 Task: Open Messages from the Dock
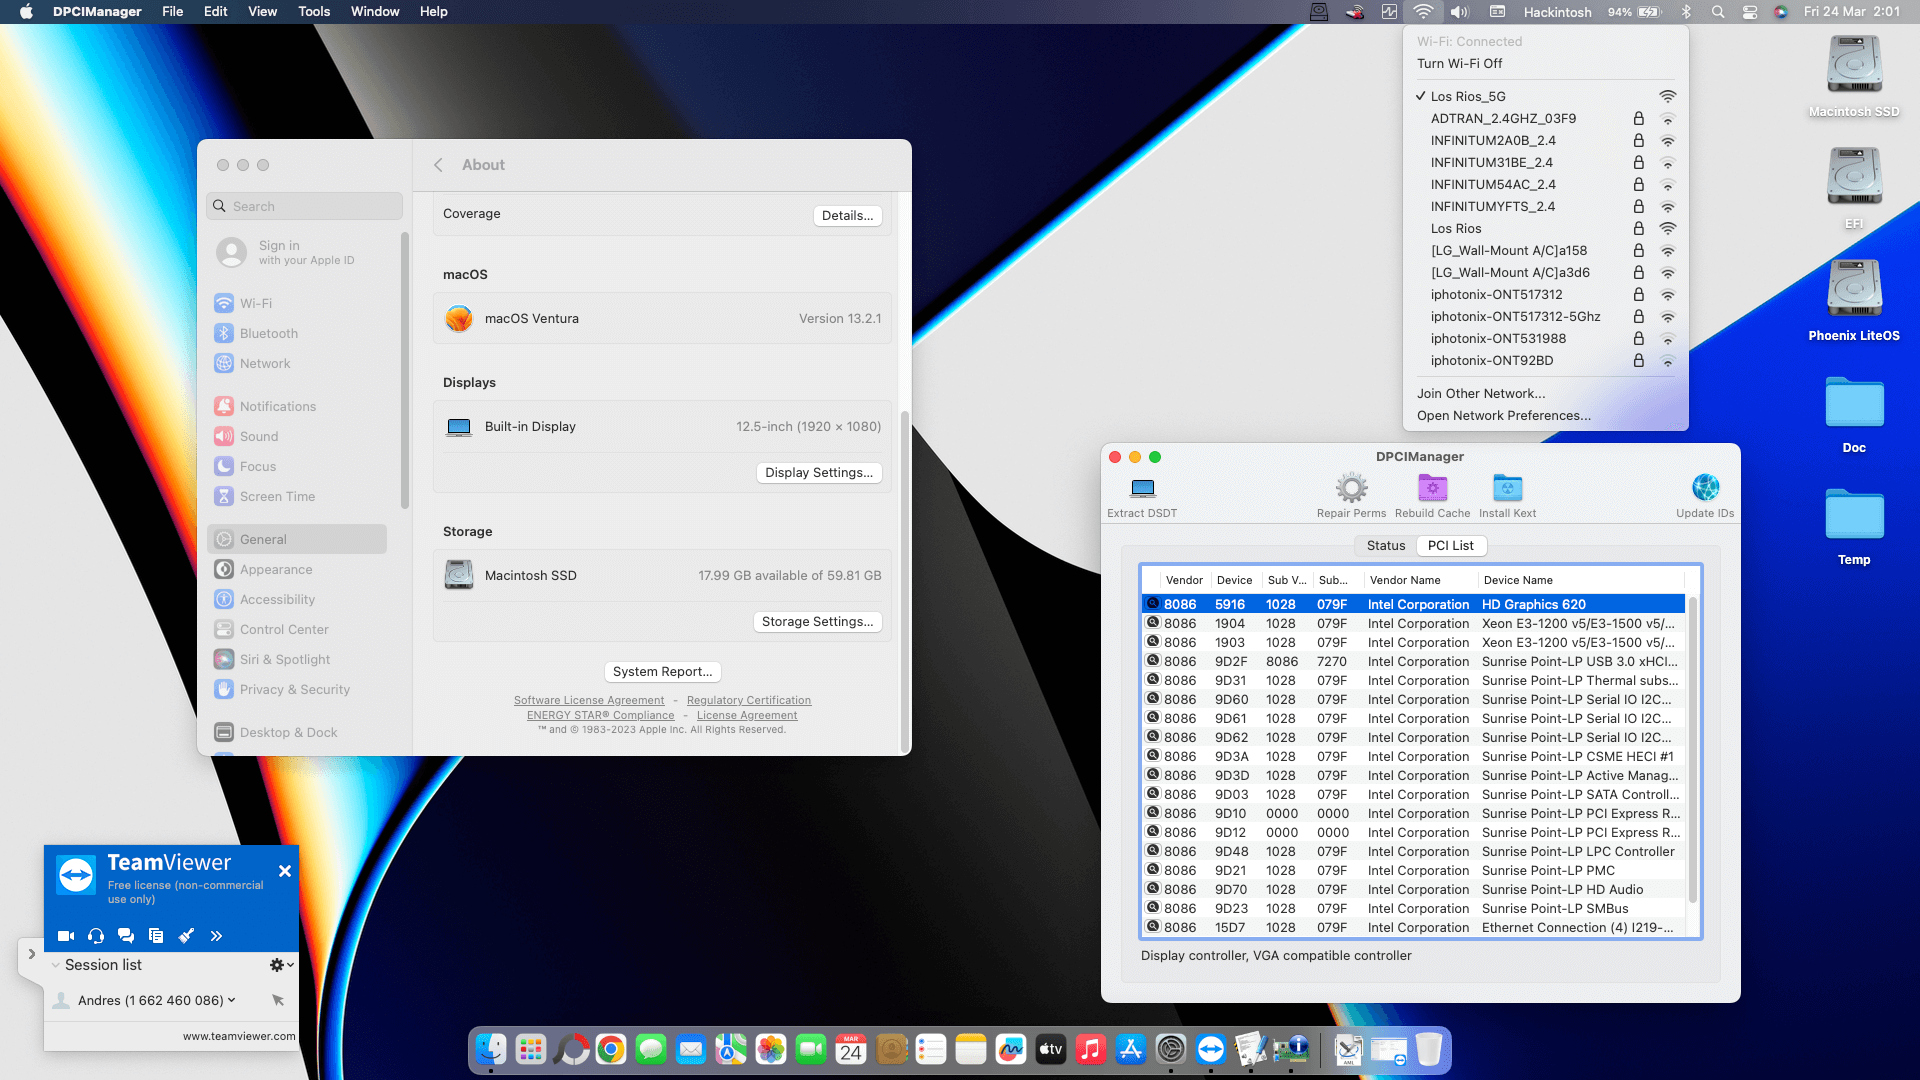click(651, 1049)
